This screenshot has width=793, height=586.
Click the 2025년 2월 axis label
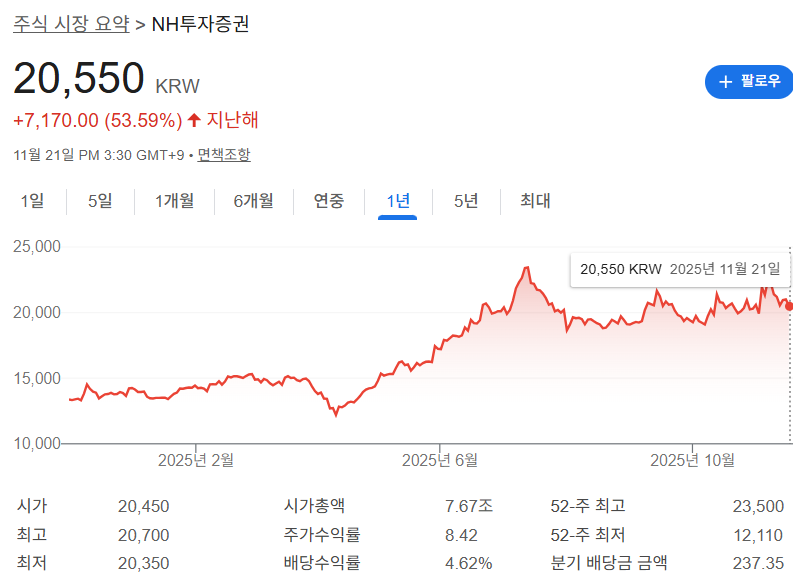pyautogui.click(x=196, y=460)
